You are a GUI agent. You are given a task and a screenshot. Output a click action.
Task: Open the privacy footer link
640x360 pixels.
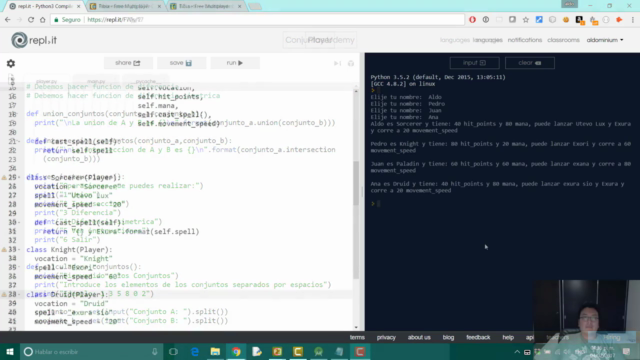[386, 338]
